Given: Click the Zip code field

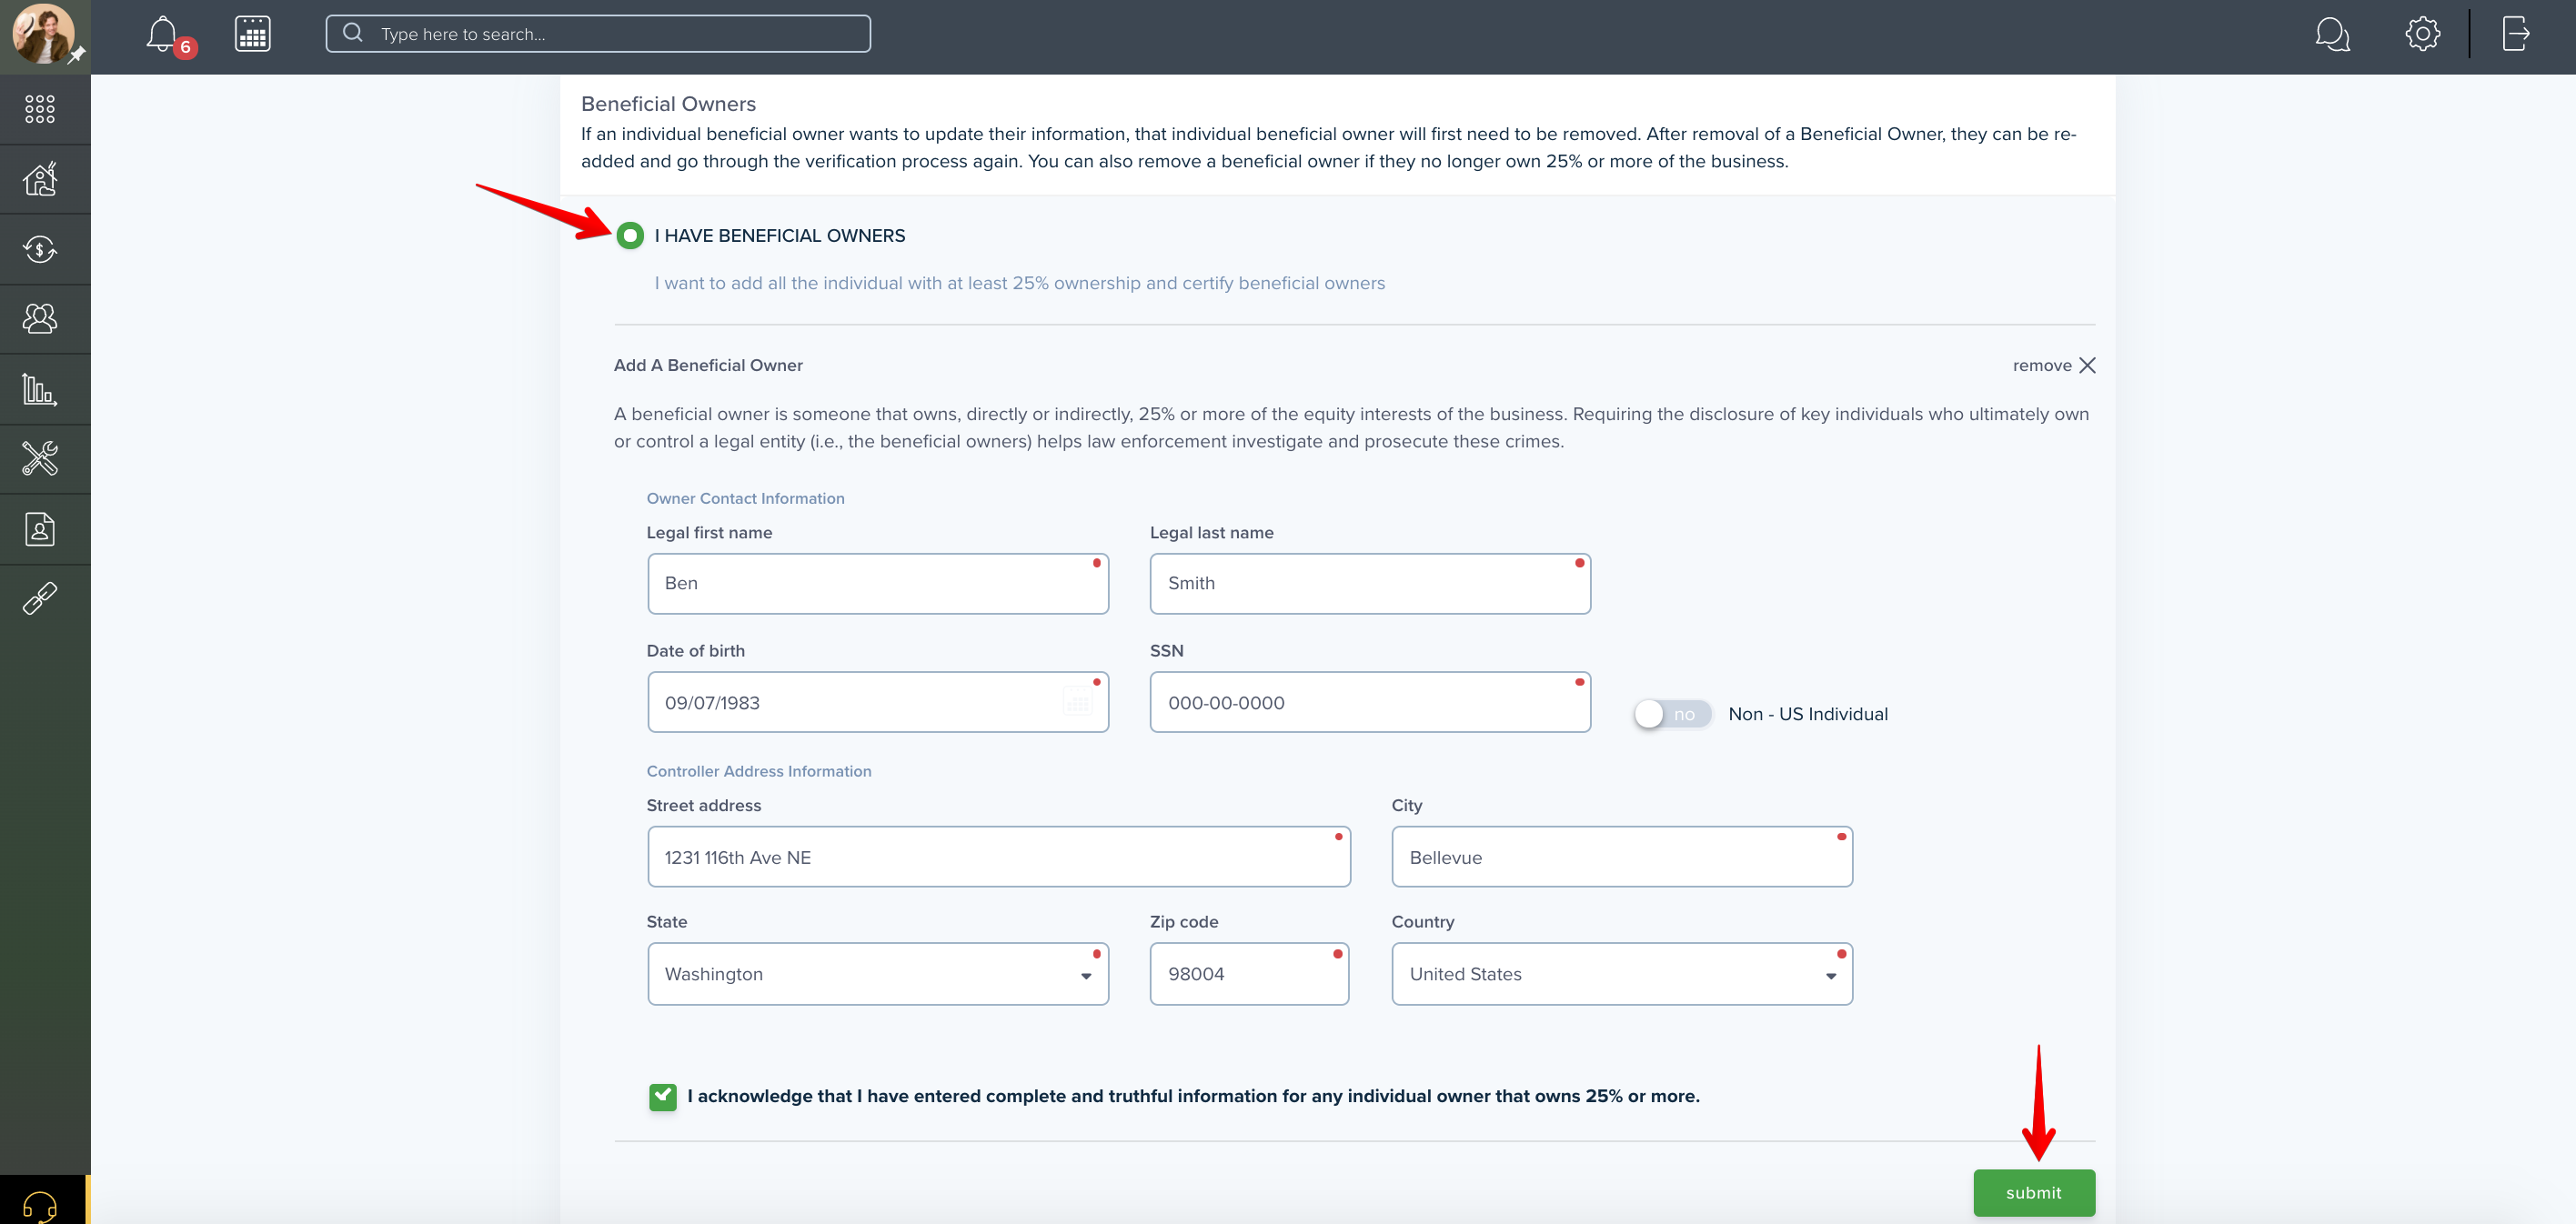Looking at the screenshot, I should coord(1249,974).
